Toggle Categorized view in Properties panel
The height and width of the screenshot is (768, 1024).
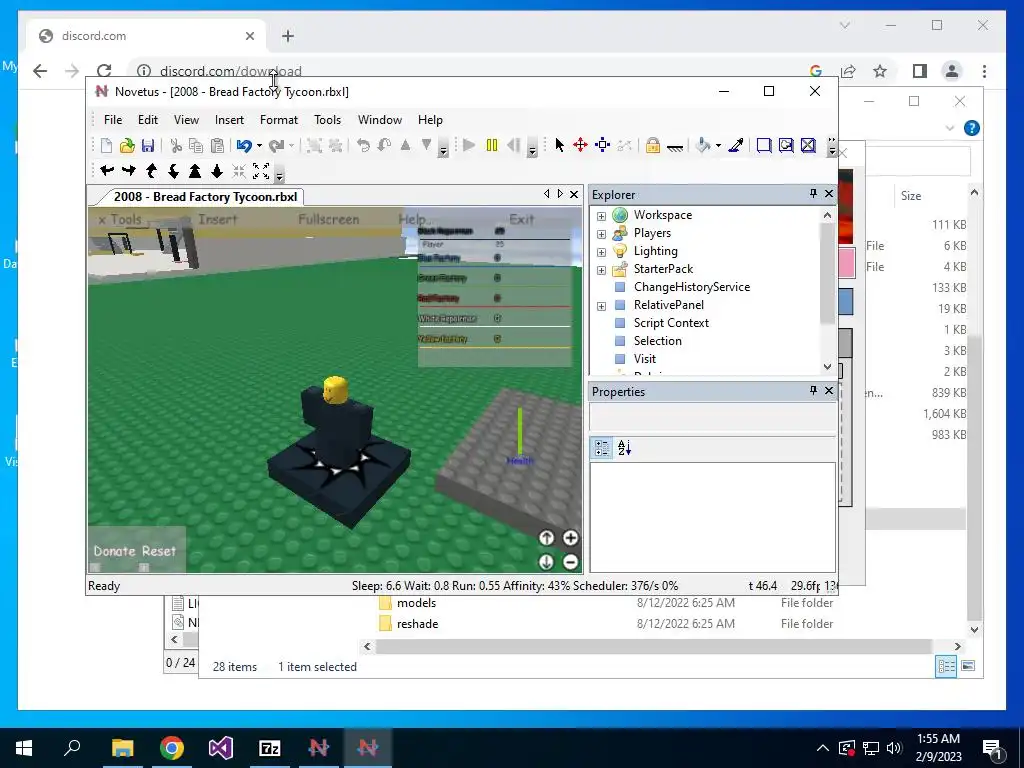(601, 448)
